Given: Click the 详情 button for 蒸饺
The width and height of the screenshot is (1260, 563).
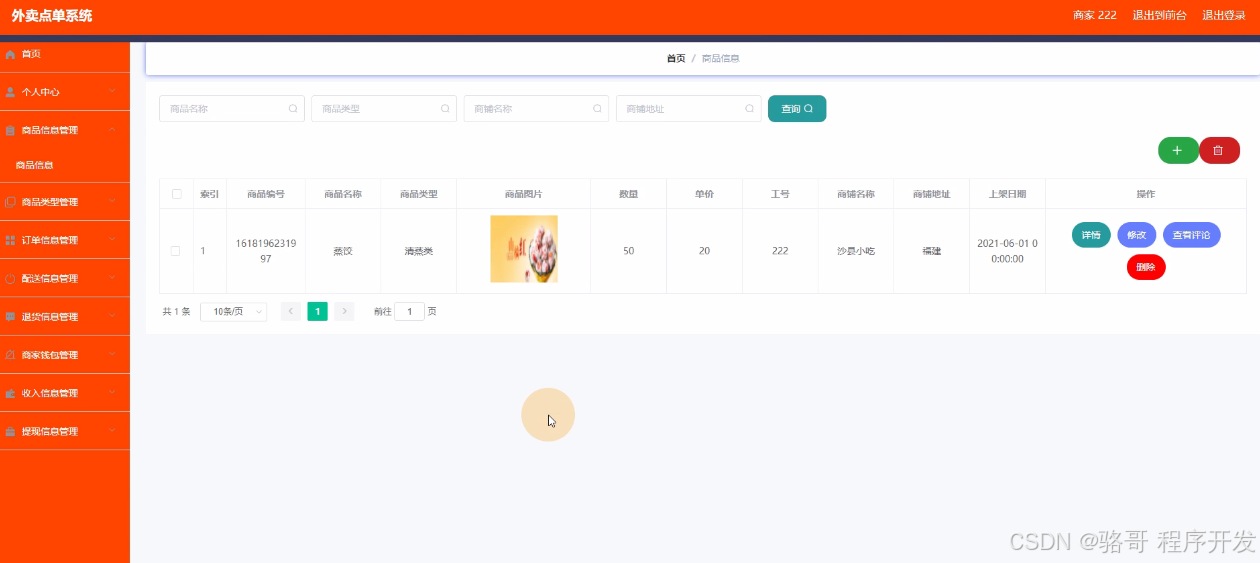Looking at the screenshot, I should (1091, 235).
